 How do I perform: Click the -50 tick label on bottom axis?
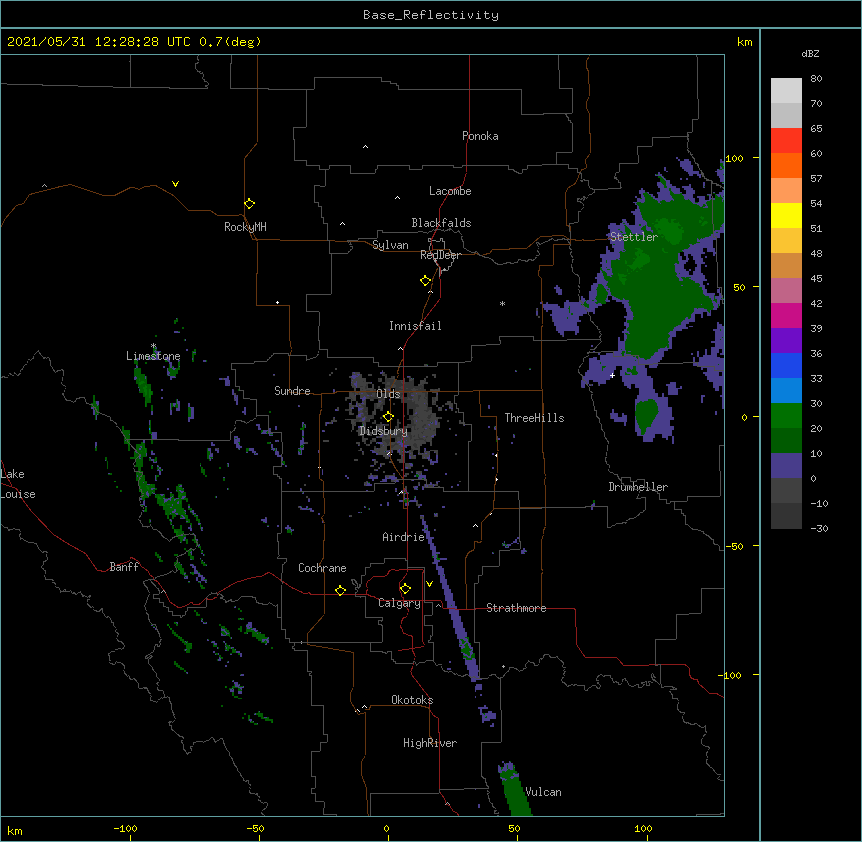pos(255,829)
